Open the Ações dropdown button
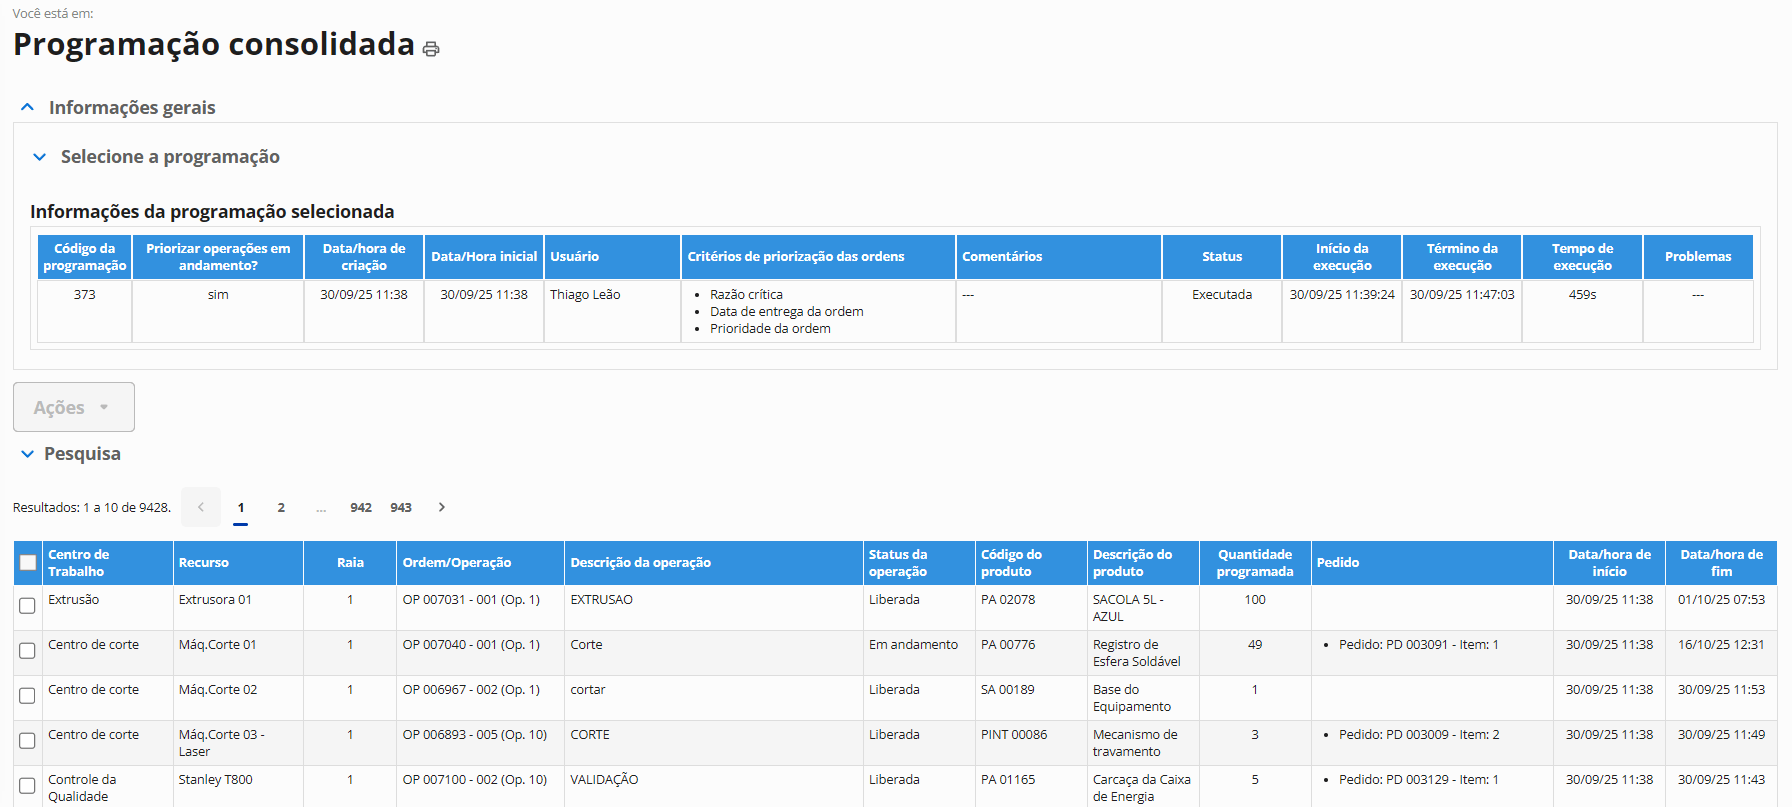This screenshot has width=1792, height=807. tap(73, 407)
